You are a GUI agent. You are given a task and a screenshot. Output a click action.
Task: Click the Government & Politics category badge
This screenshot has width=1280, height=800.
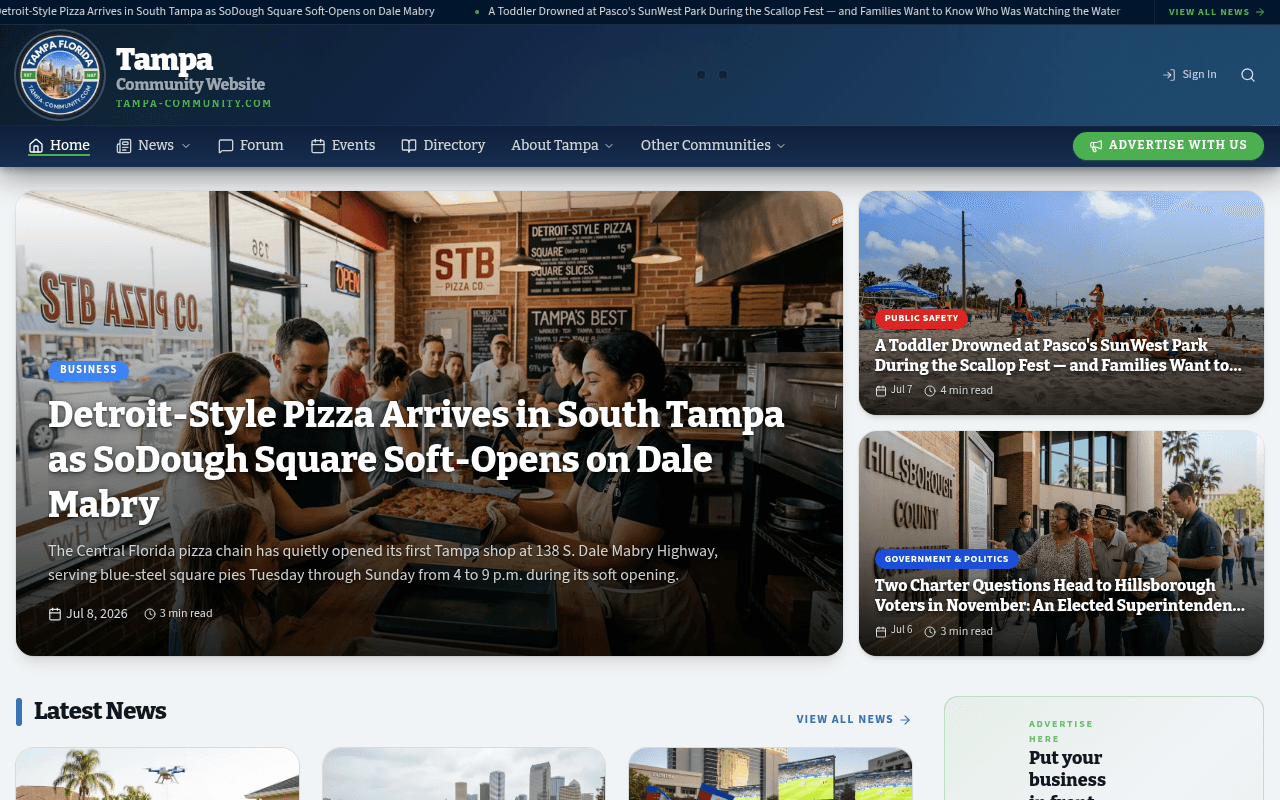coord(946,560)
